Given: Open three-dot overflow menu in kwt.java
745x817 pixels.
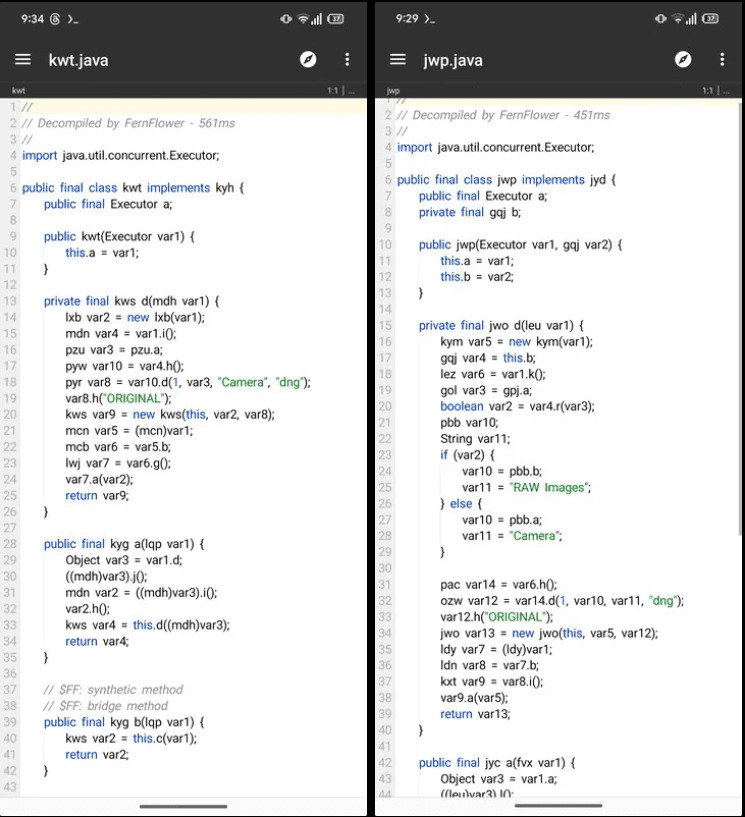Looking at the screenshot, I should pyautogui.click(x=347, y=59).
